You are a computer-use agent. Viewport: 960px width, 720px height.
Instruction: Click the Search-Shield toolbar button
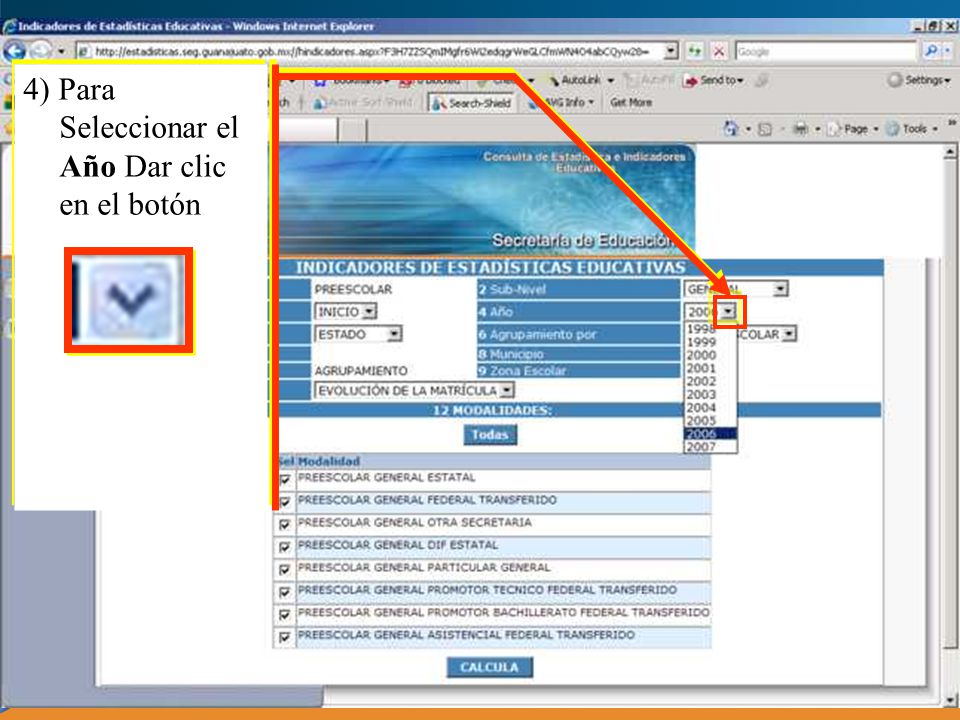471,103
